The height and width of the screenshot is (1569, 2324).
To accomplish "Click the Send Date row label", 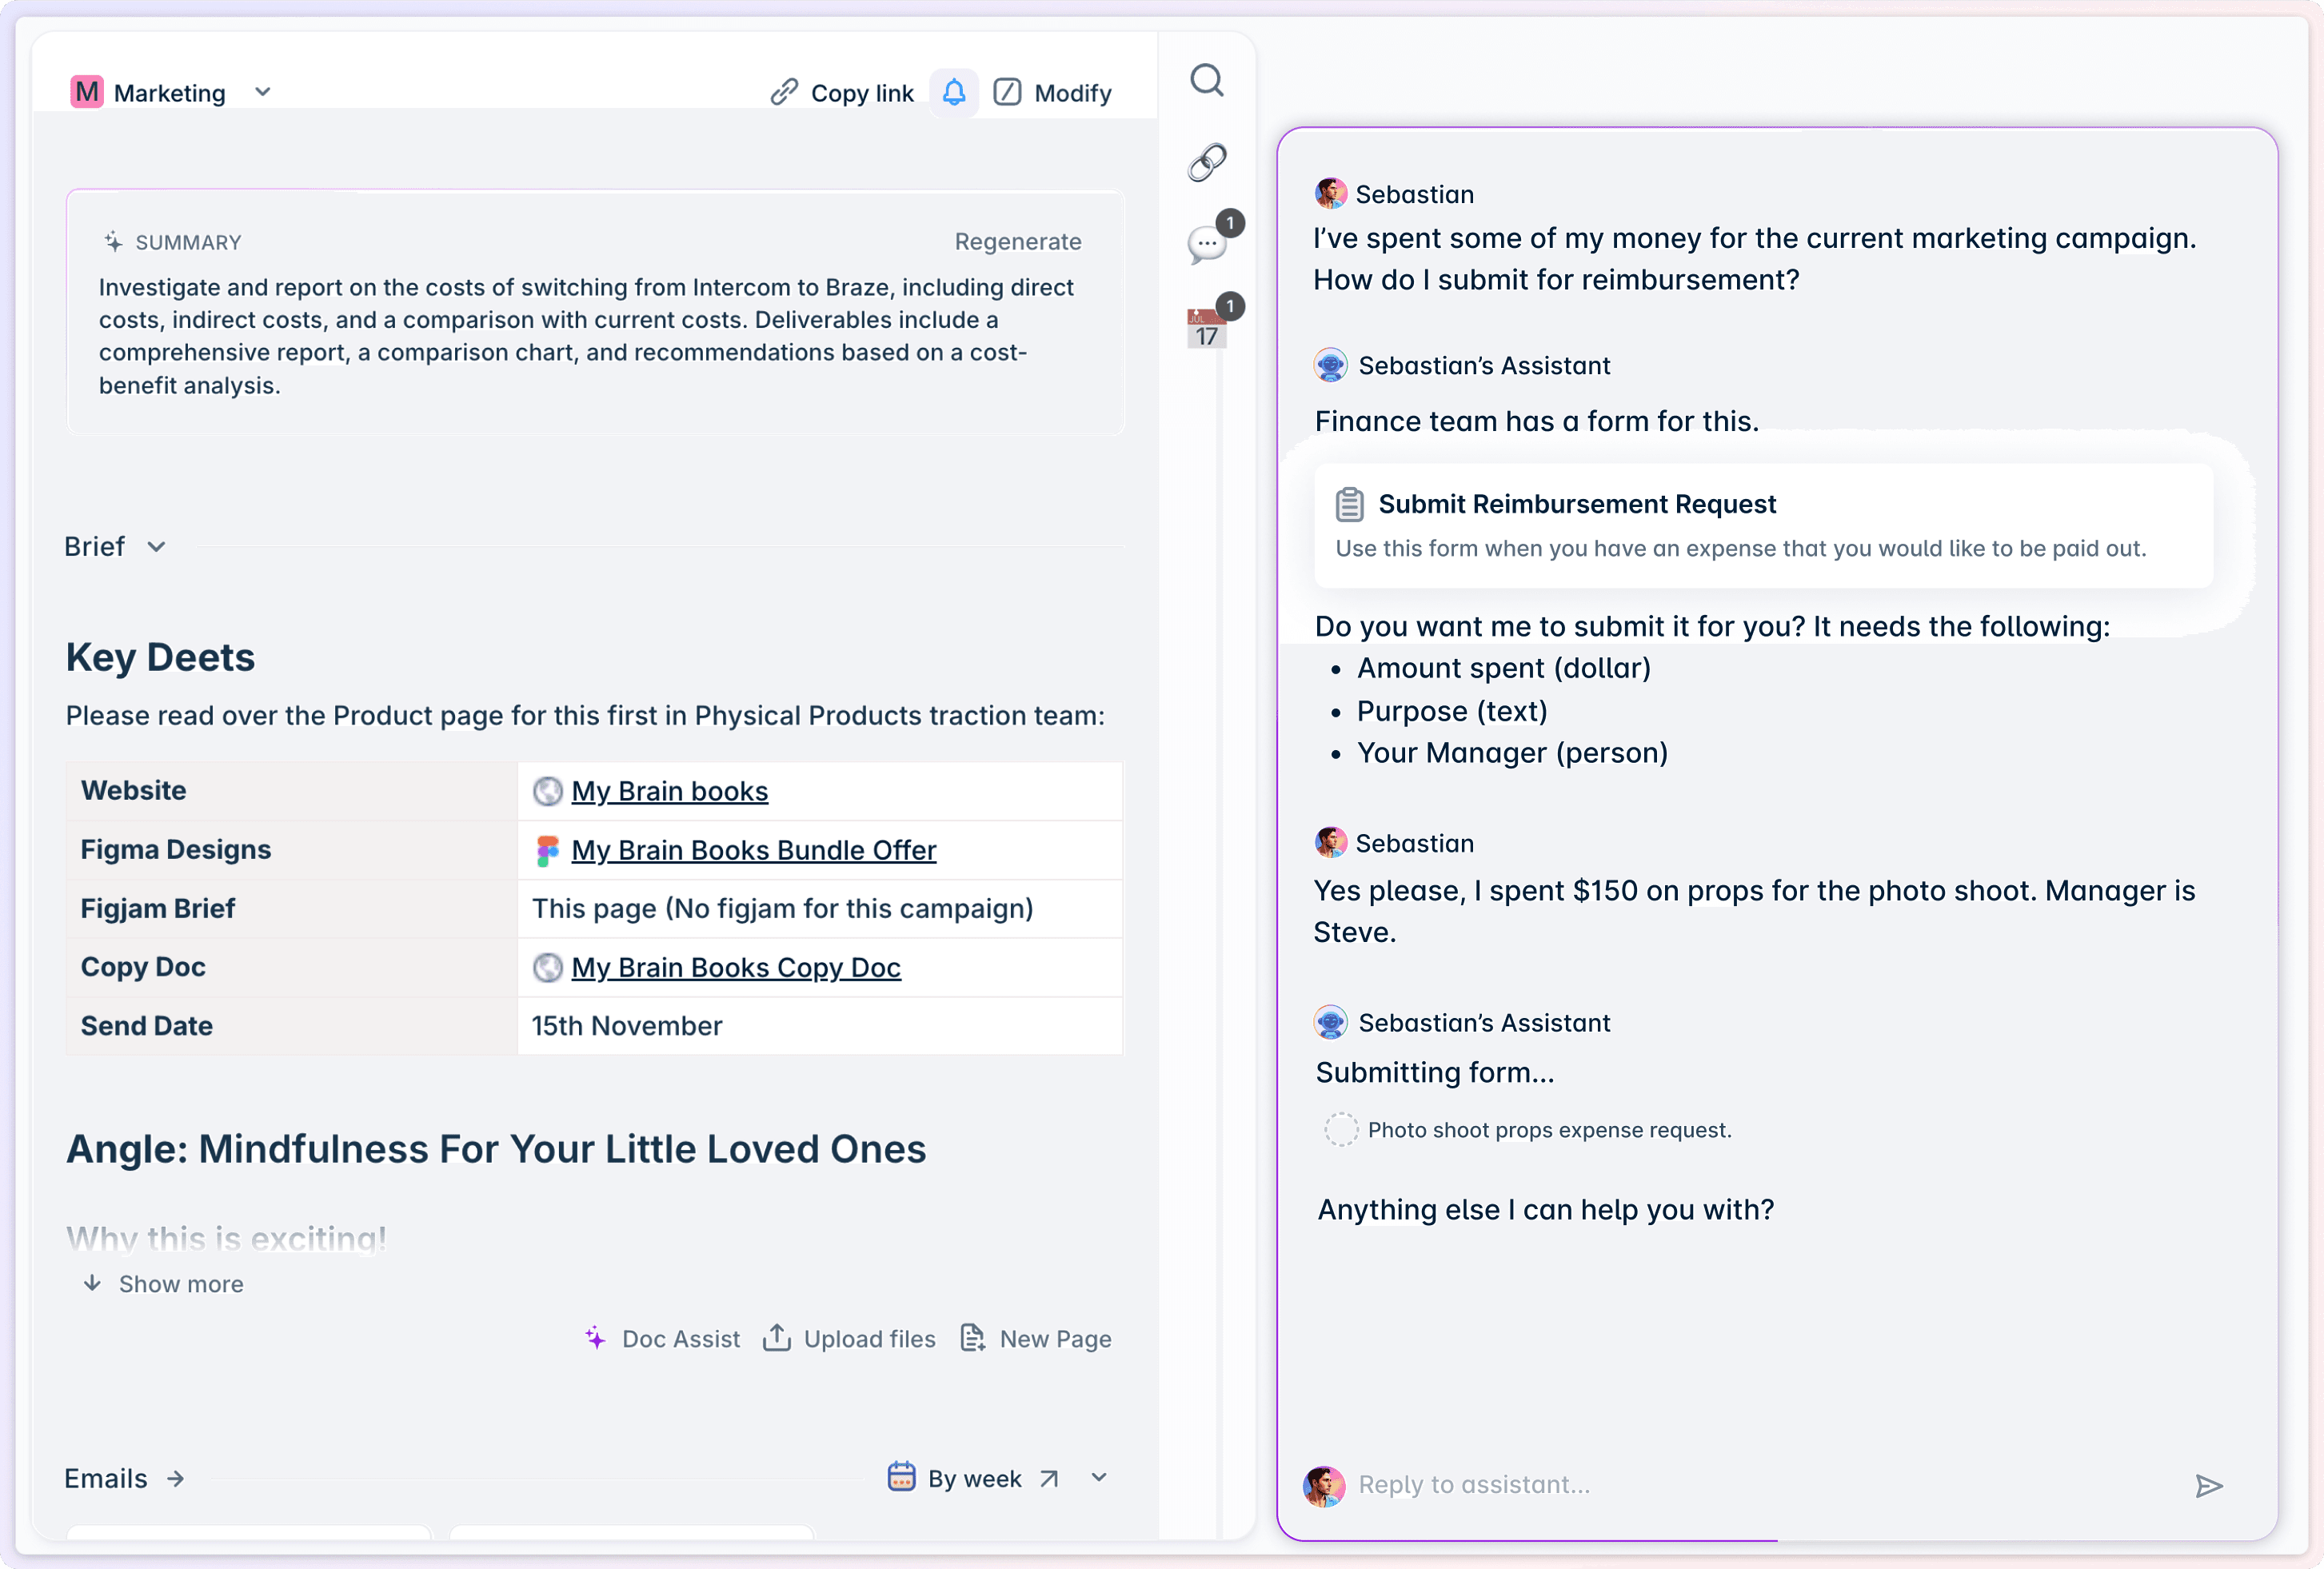I will [x=147, y=1026].
